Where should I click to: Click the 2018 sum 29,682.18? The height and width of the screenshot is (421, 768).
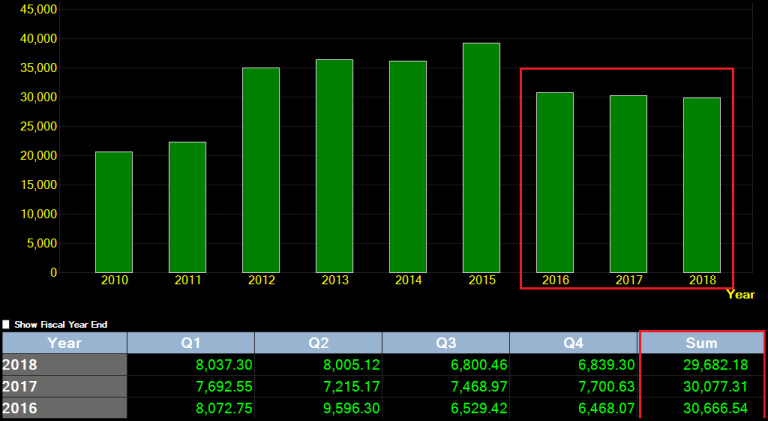click(x=716, y=365)
